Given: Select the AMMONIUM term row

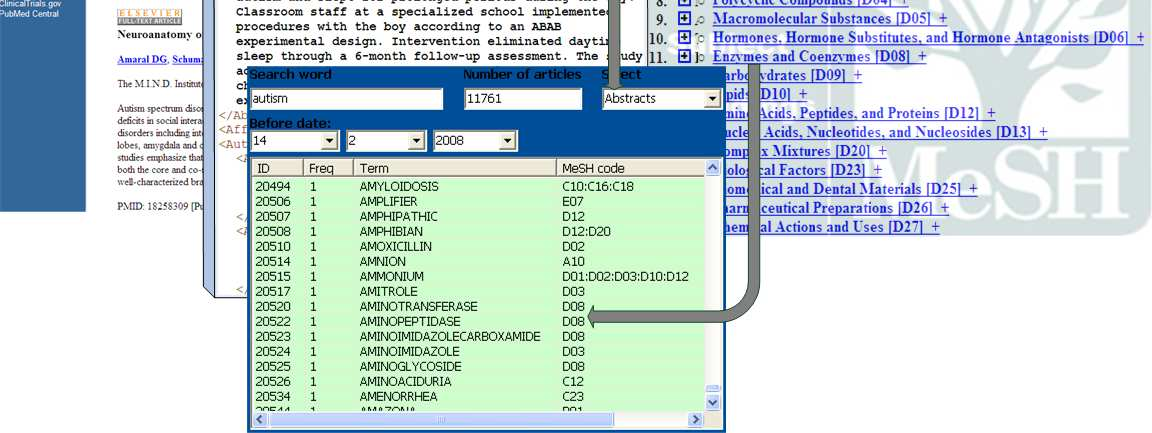Looking at the screenshot, I should 478,276.
